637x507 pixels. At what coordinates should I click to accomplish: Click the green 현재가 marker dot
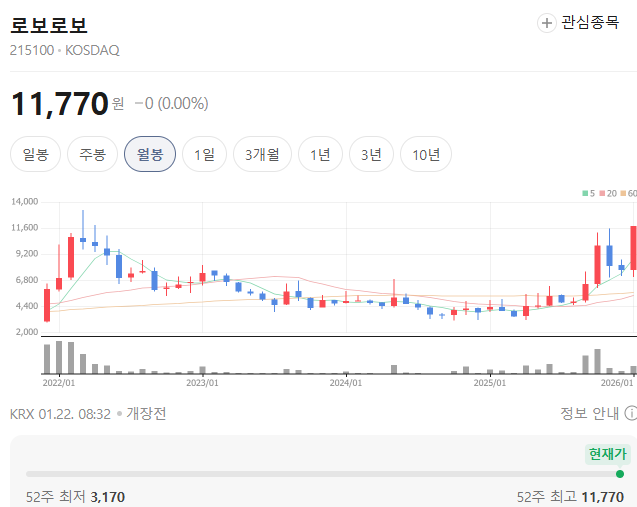[620, 474]
